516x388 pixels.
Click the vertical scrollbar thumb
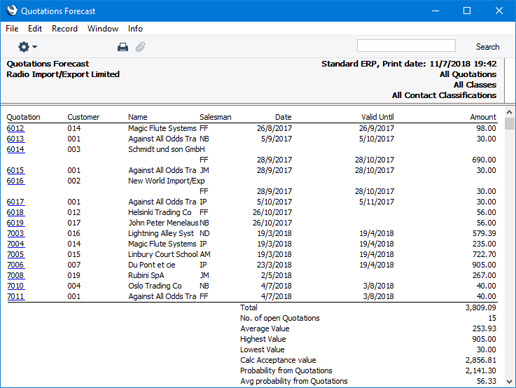coord(509,123)
